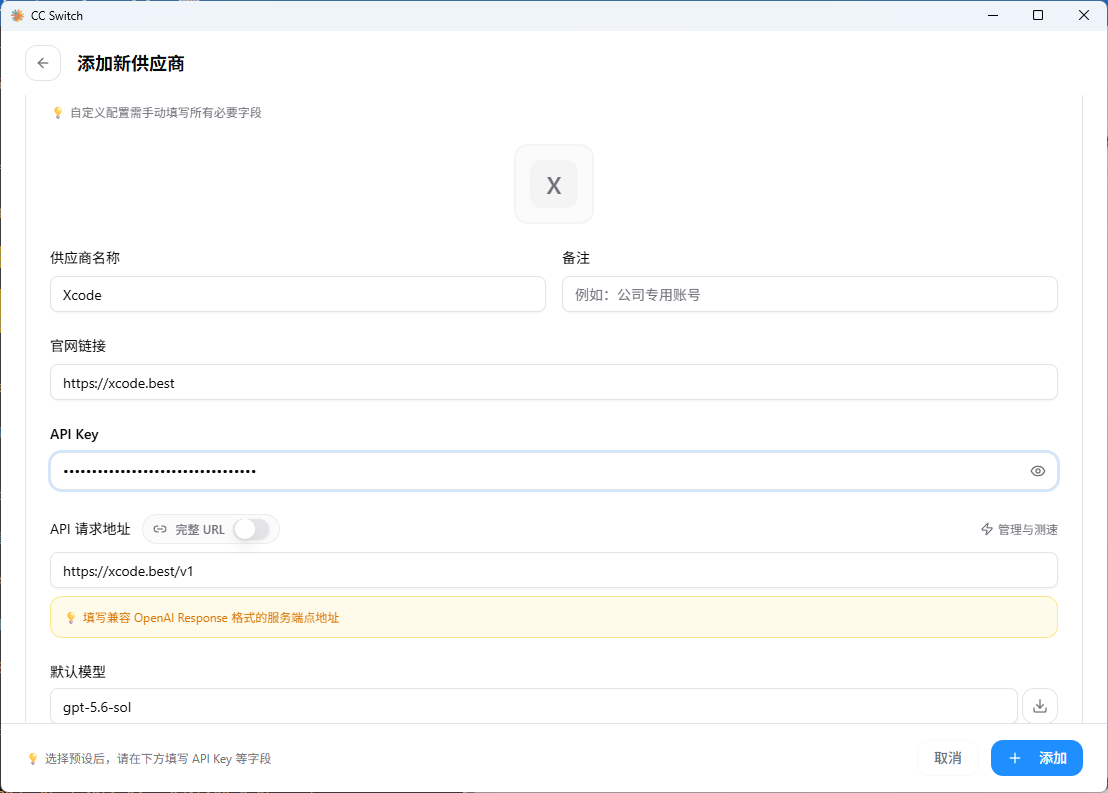Show the API Key with eye icon
This screenshot has width=1108, height=793.
point(1037,471)
